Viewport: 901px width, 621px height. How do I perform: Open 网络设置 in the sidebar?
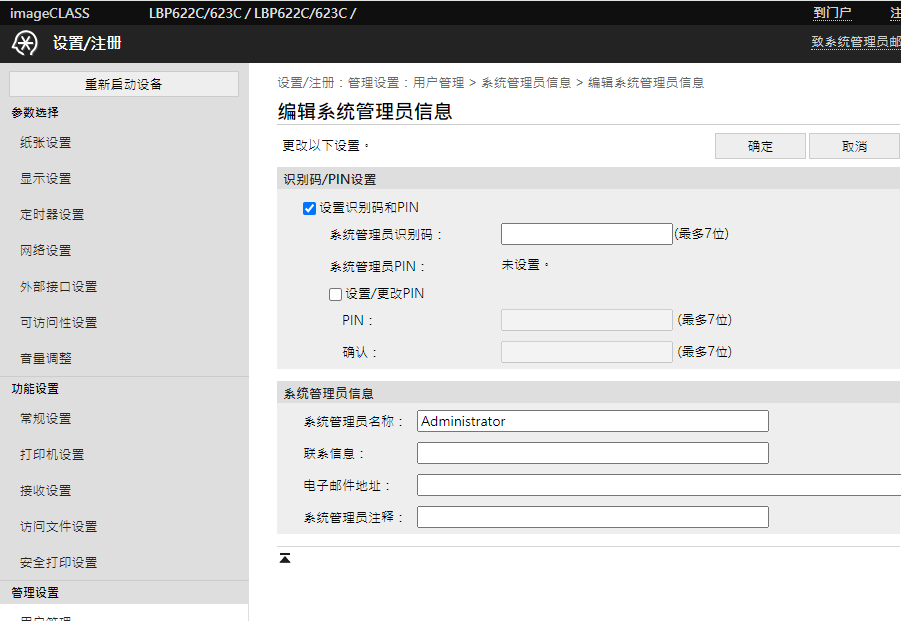[45, 250]
